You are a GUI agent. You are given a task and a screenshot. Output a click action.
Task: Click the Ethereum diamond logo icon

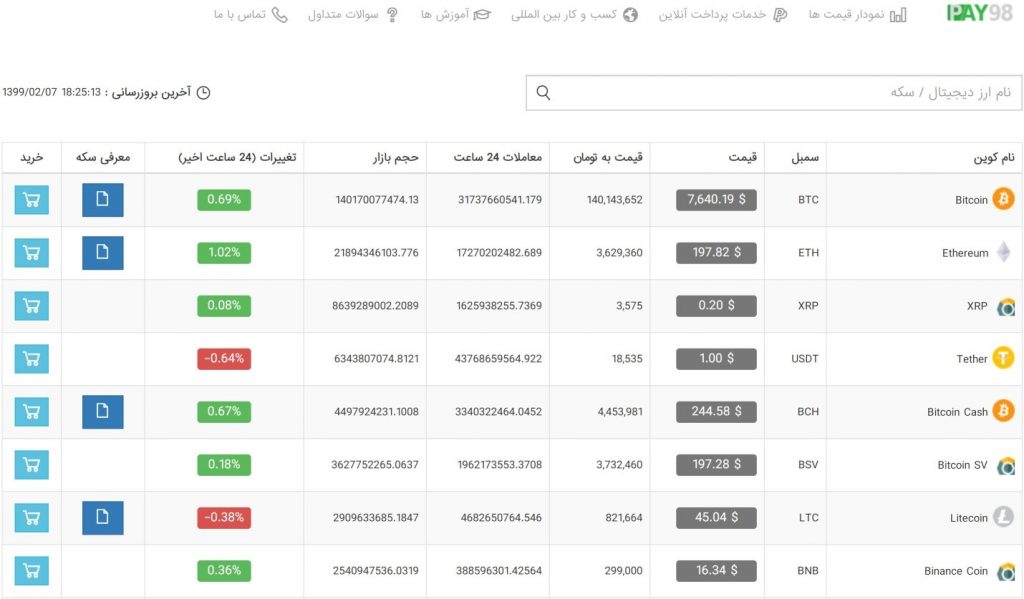click(x=1004, y=252)
